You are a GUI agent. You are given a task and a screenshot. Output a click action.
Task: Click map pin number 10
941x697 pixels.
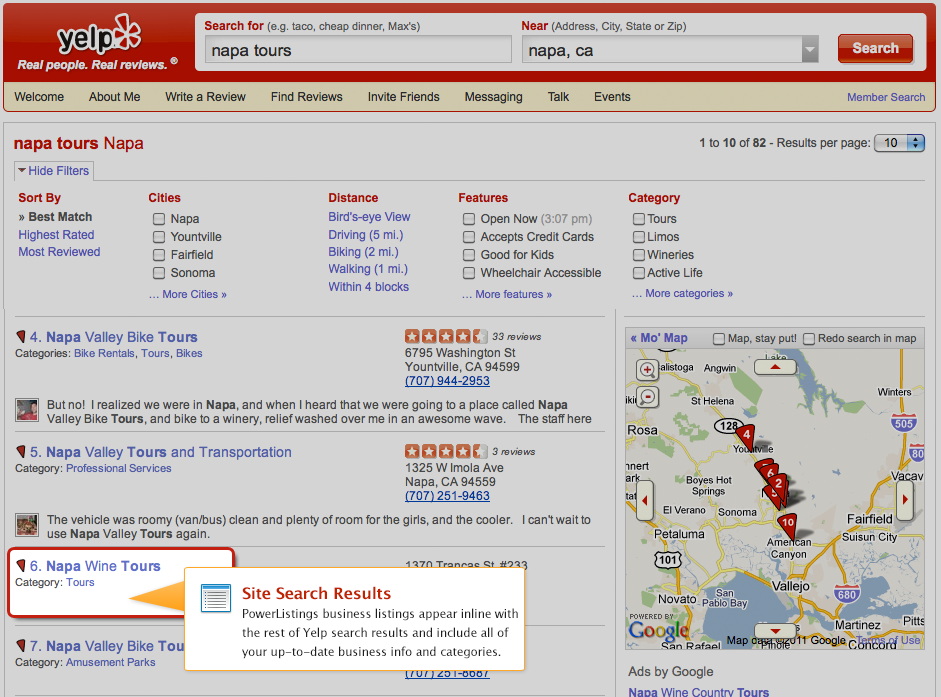click(787, 523)
